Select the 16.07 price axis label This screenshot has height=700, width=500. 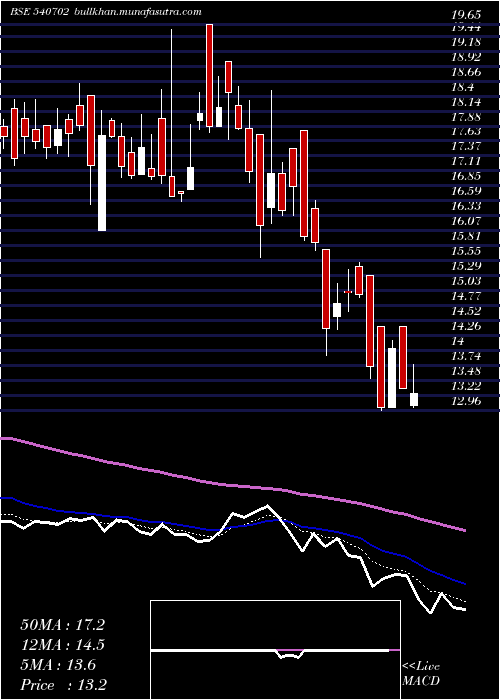[x=466, y=221]
